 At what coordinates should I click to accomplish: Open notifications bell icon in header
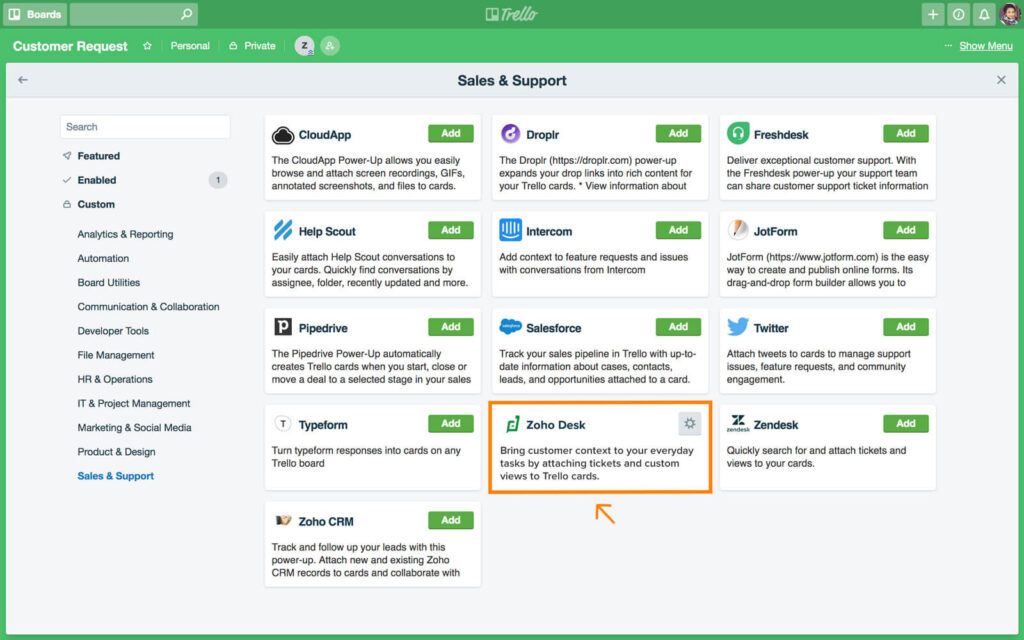pos(983,14)
